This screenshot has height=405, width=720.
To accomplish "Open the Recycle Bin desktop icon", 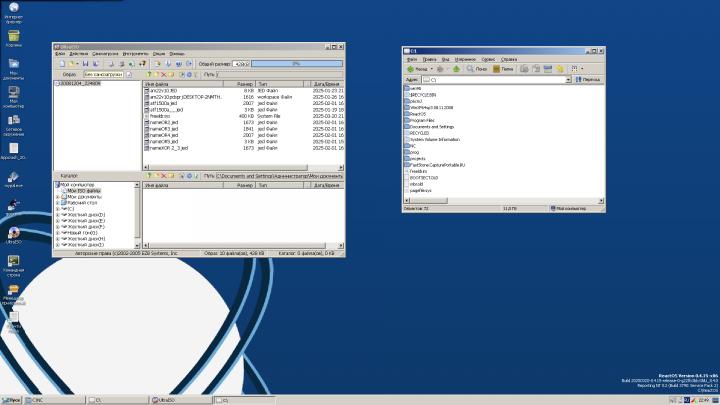I will click(14, 37).
